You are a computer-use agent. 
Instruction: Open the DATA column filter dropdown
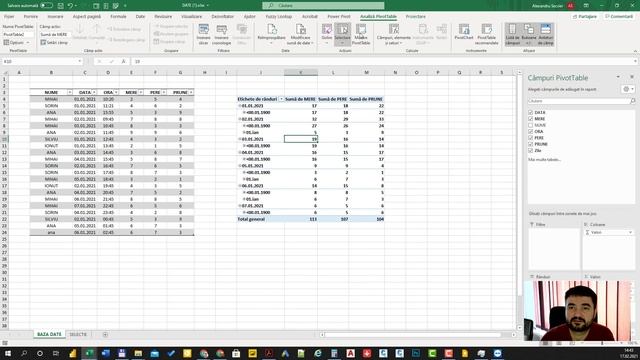[94, 93]
